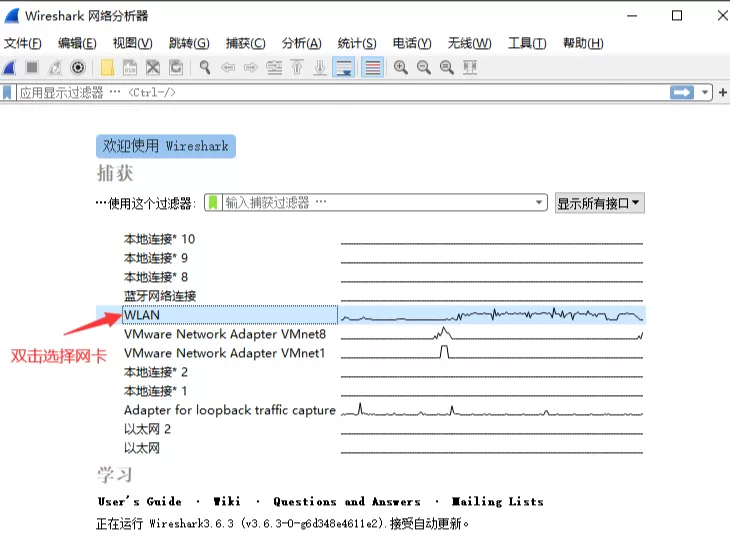Open a capture file folder icon
Viewport: 730px width, 537px height.
coord(107,68)
